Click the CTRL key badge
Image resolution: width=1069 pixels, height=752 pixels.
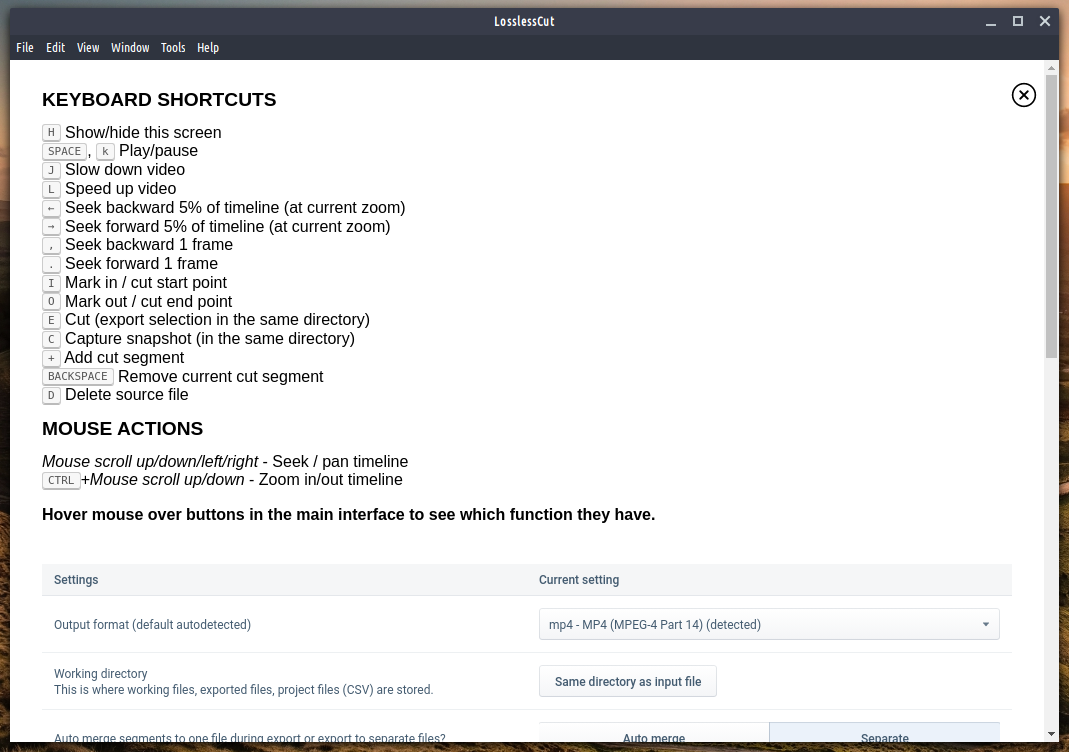coord(61,480)
